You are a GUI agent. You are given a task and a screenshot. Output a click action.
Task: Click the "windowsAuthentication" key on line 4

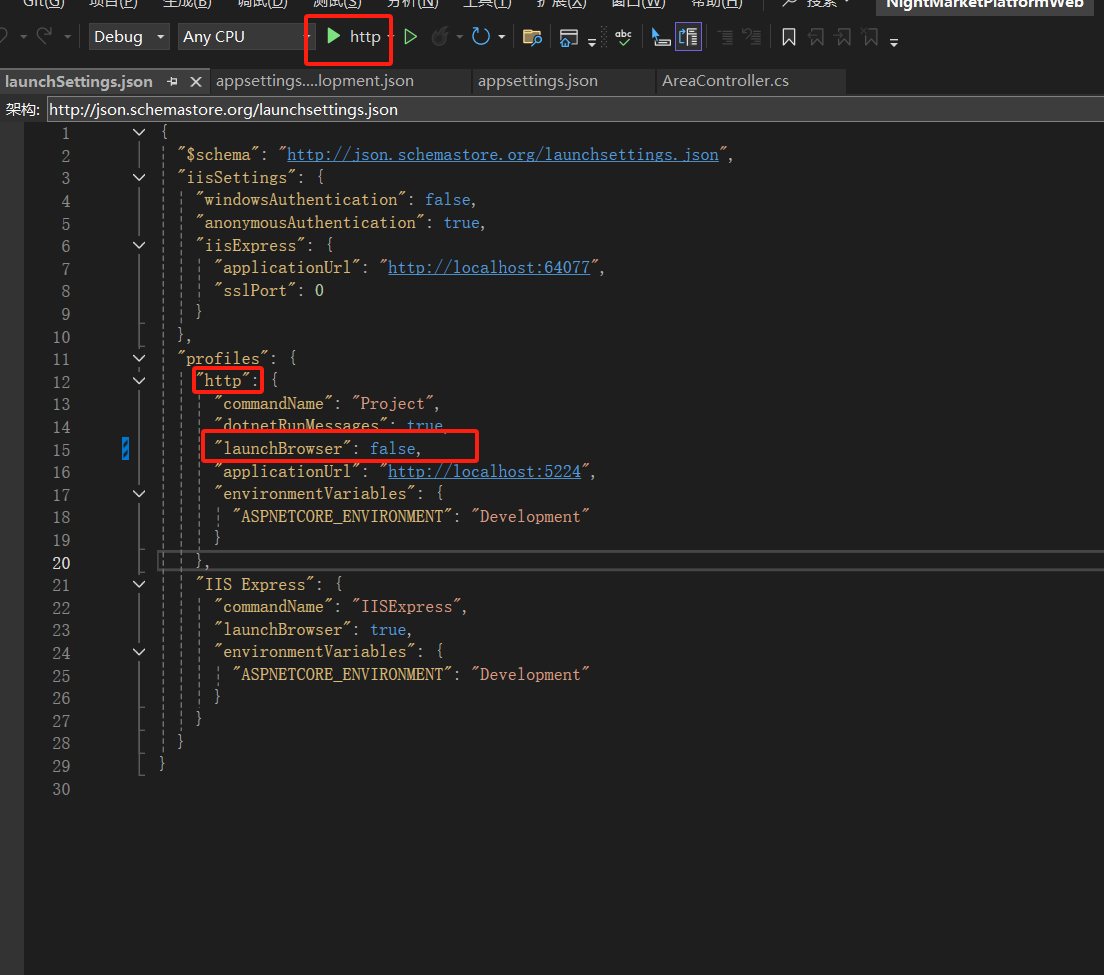[x=301, y=200]
